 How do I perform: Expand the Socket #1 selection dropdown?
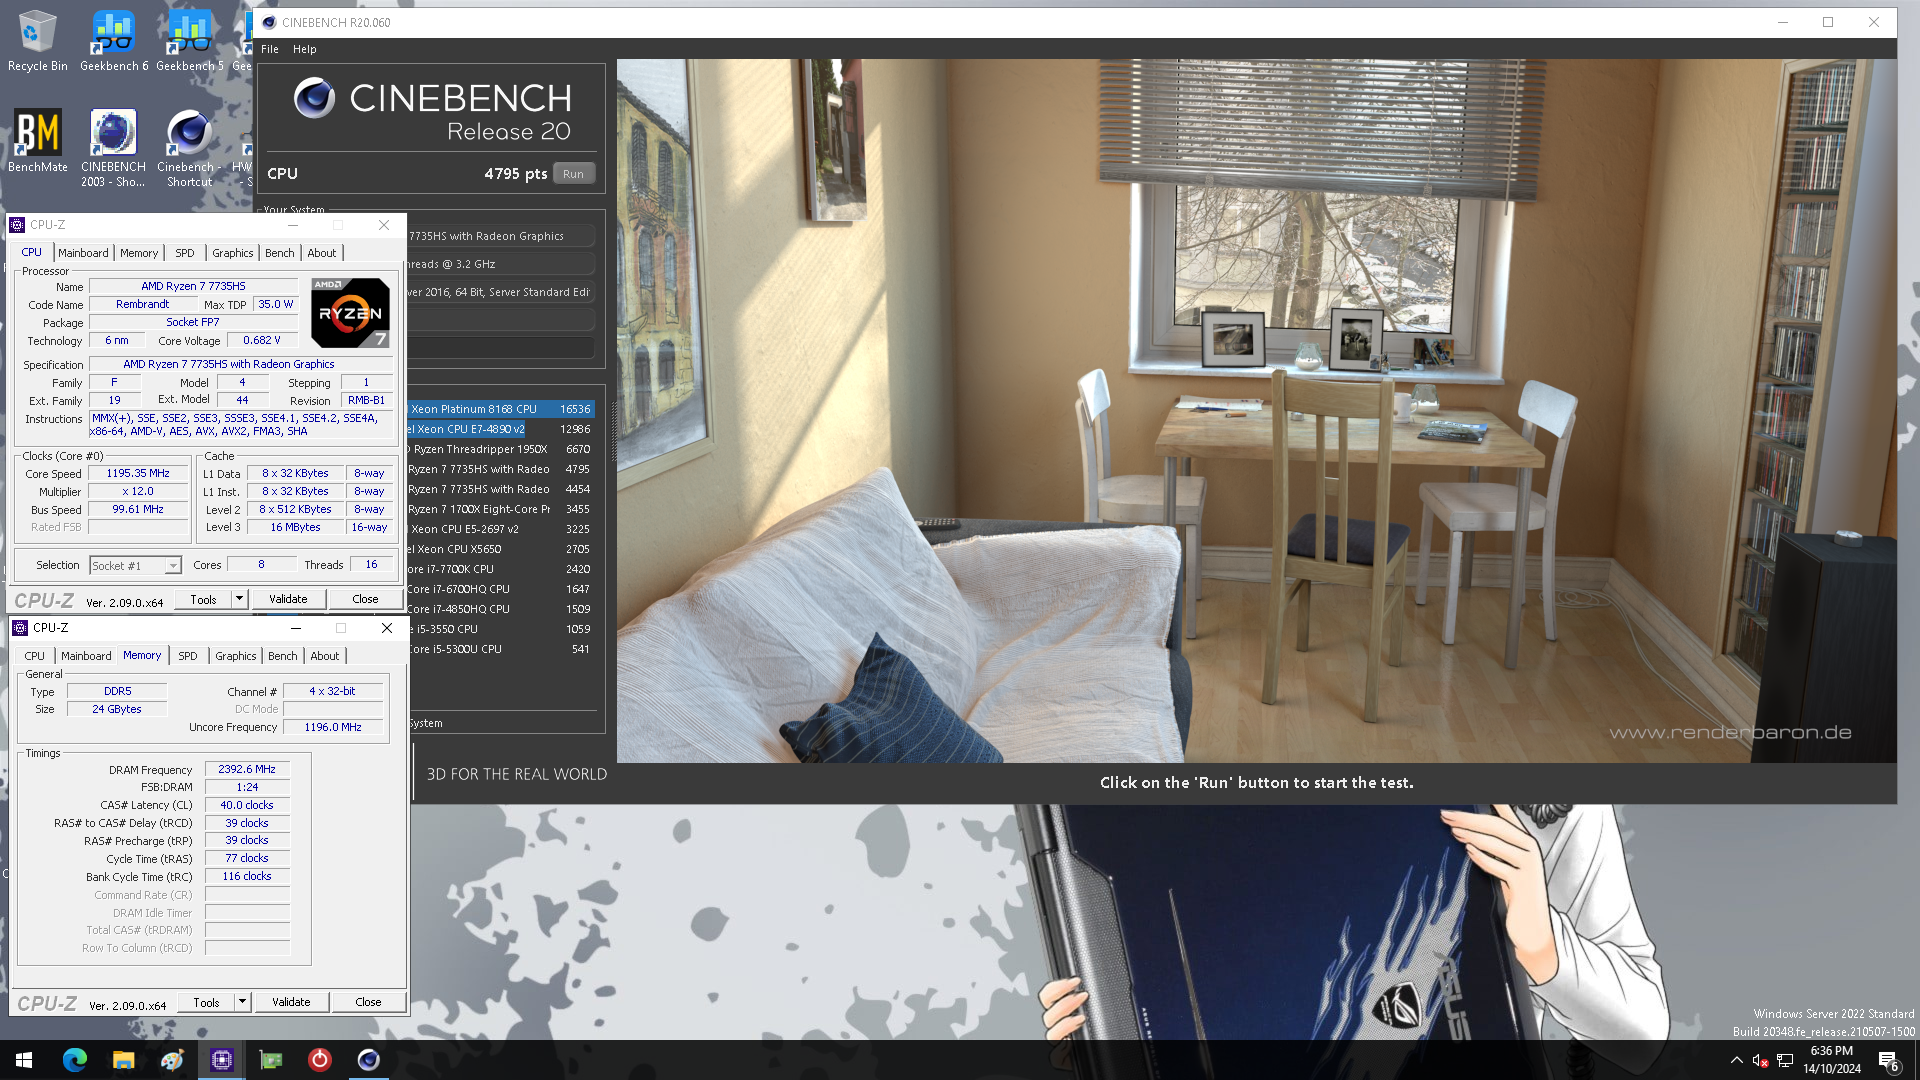point(172,566)
